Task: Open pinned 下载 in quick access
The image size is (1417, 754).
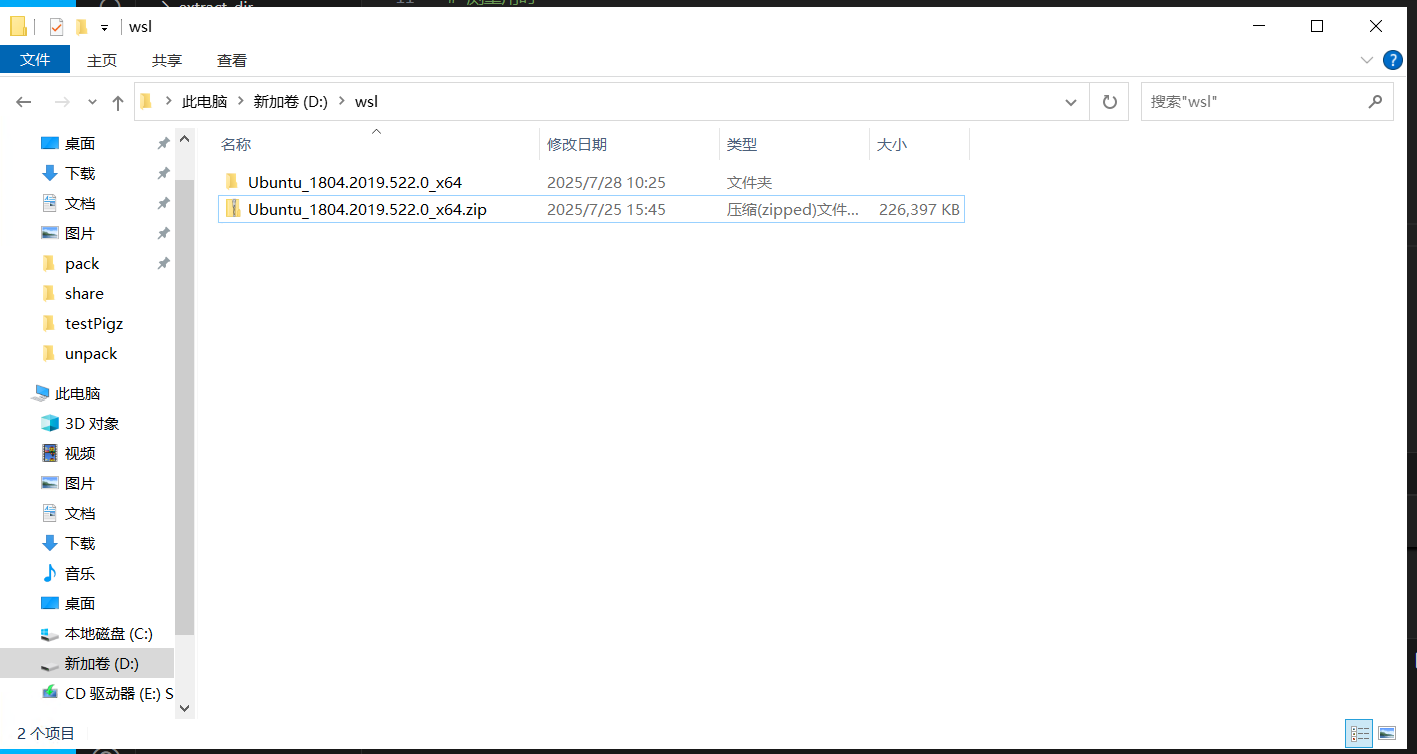Action: coord(80,173)
